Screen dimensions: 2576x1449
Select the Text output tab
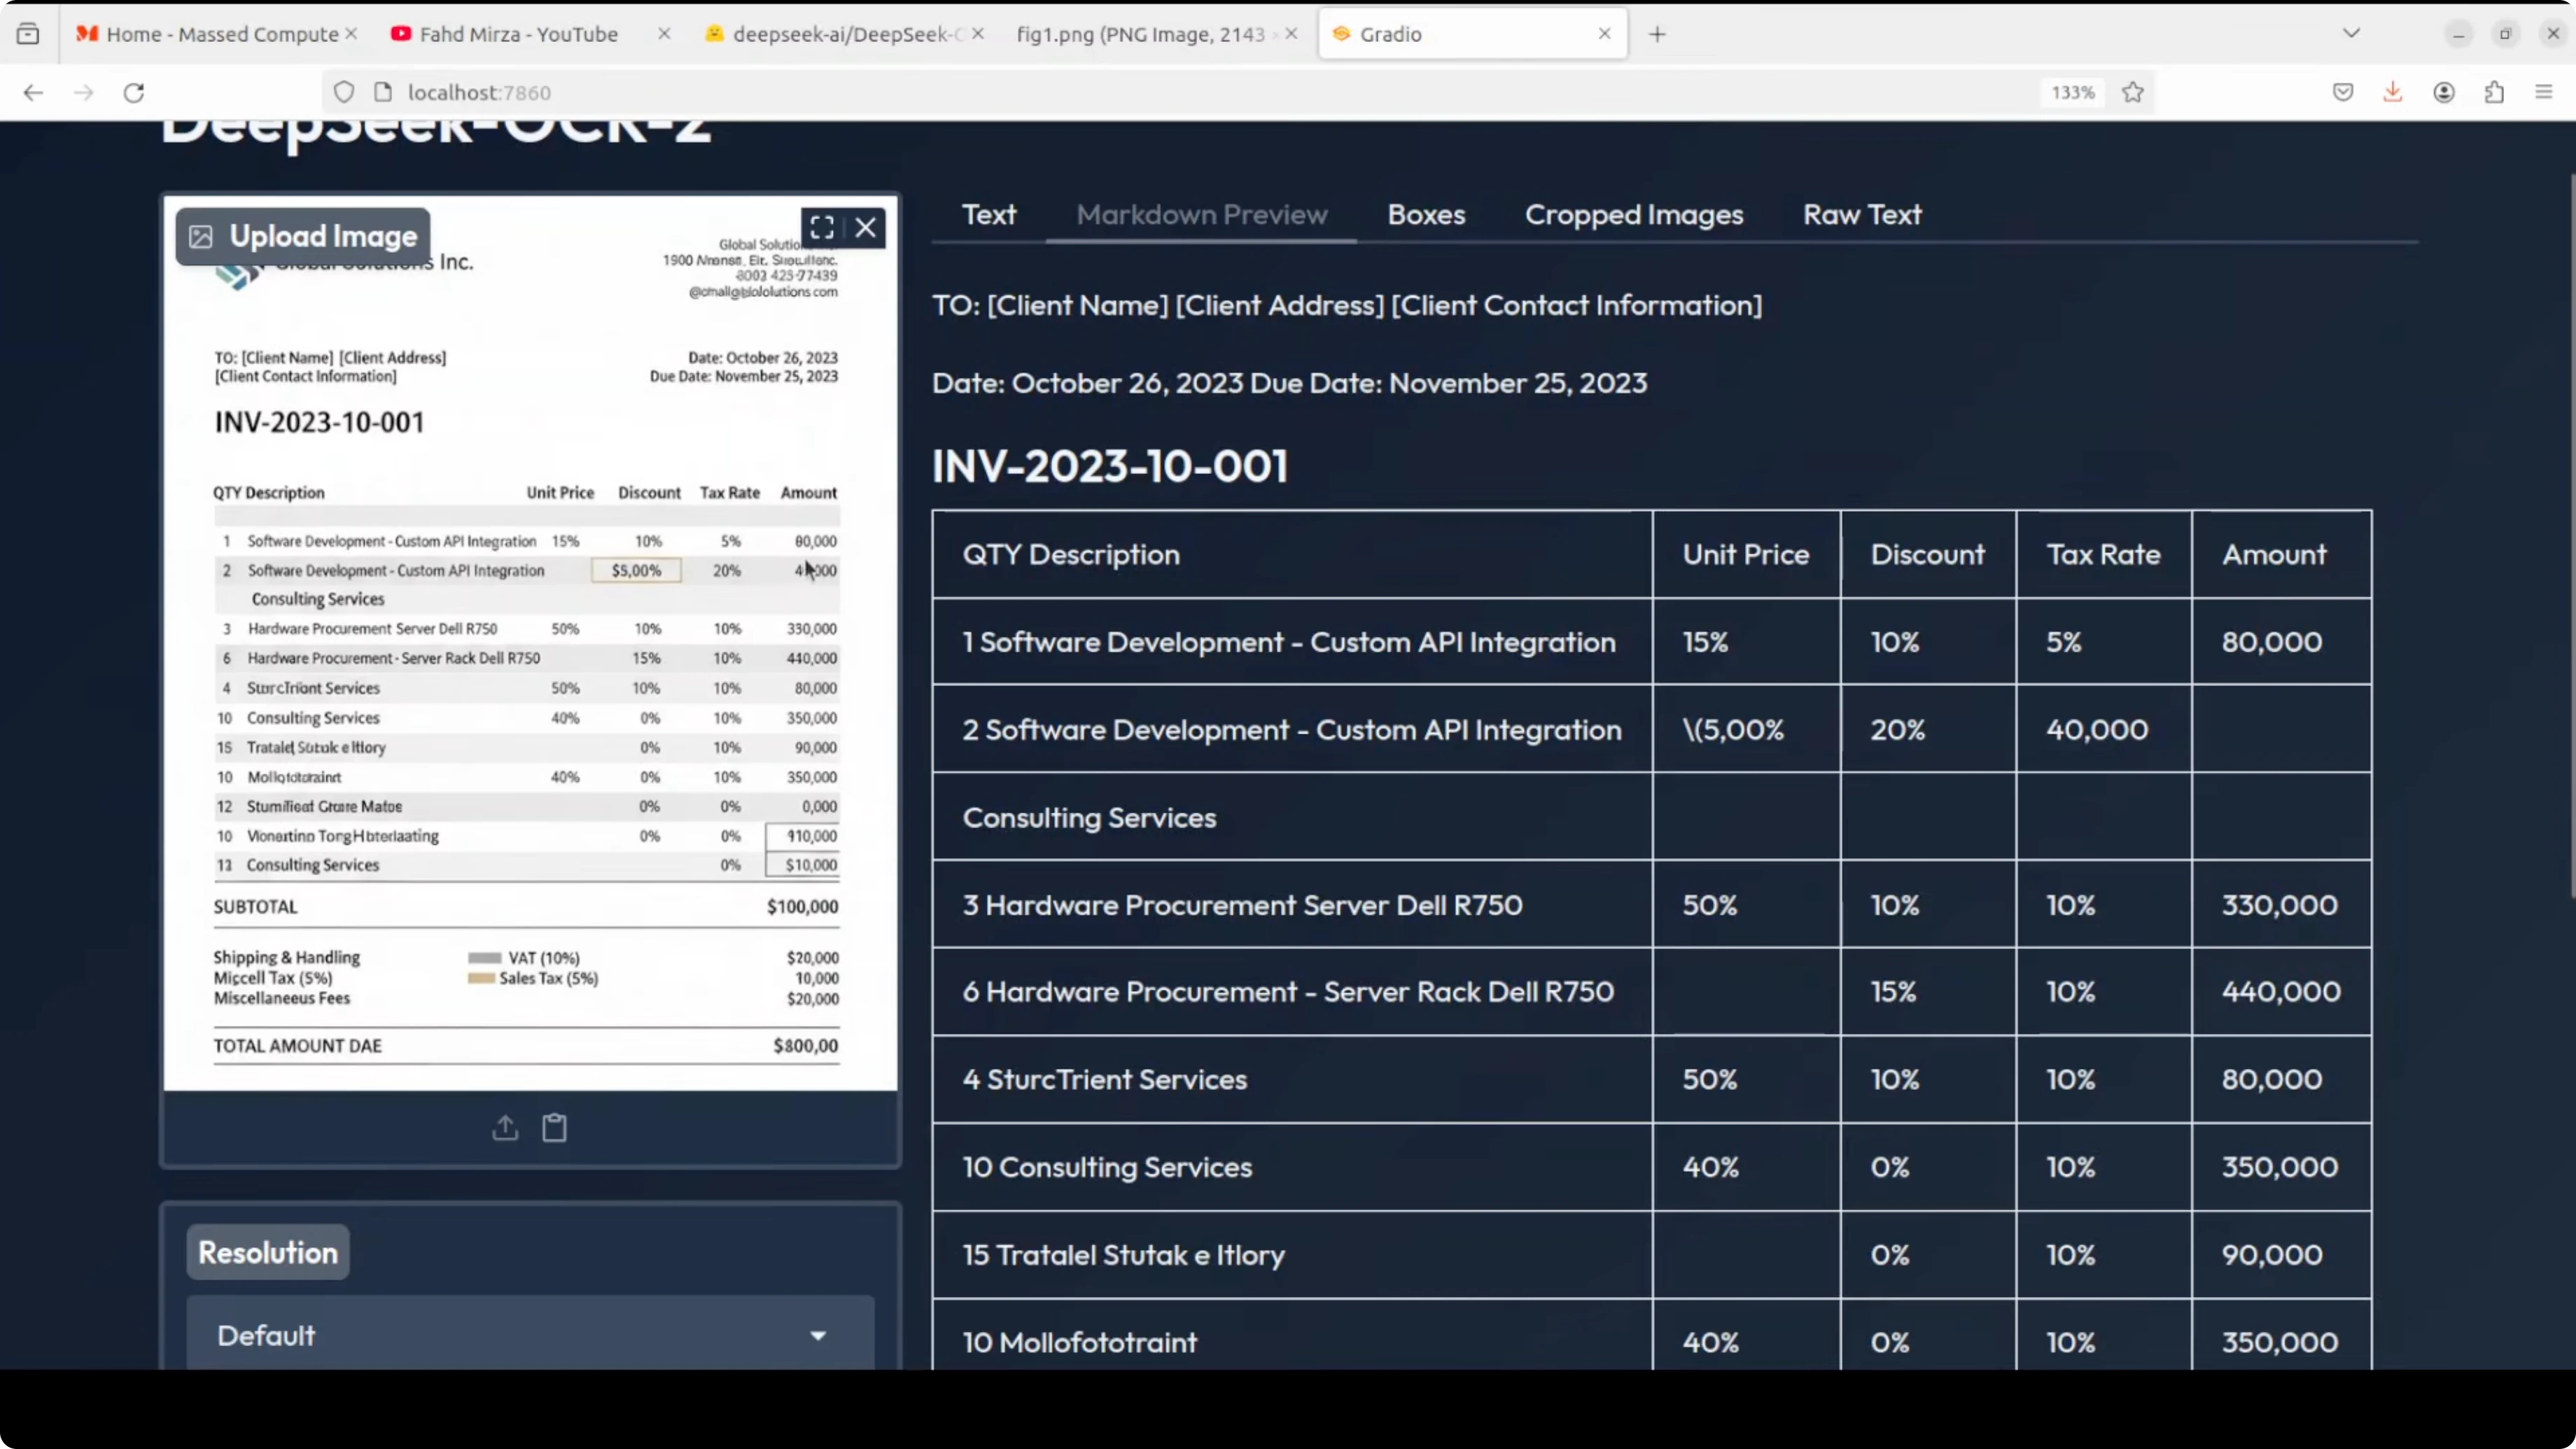(989, 215)
